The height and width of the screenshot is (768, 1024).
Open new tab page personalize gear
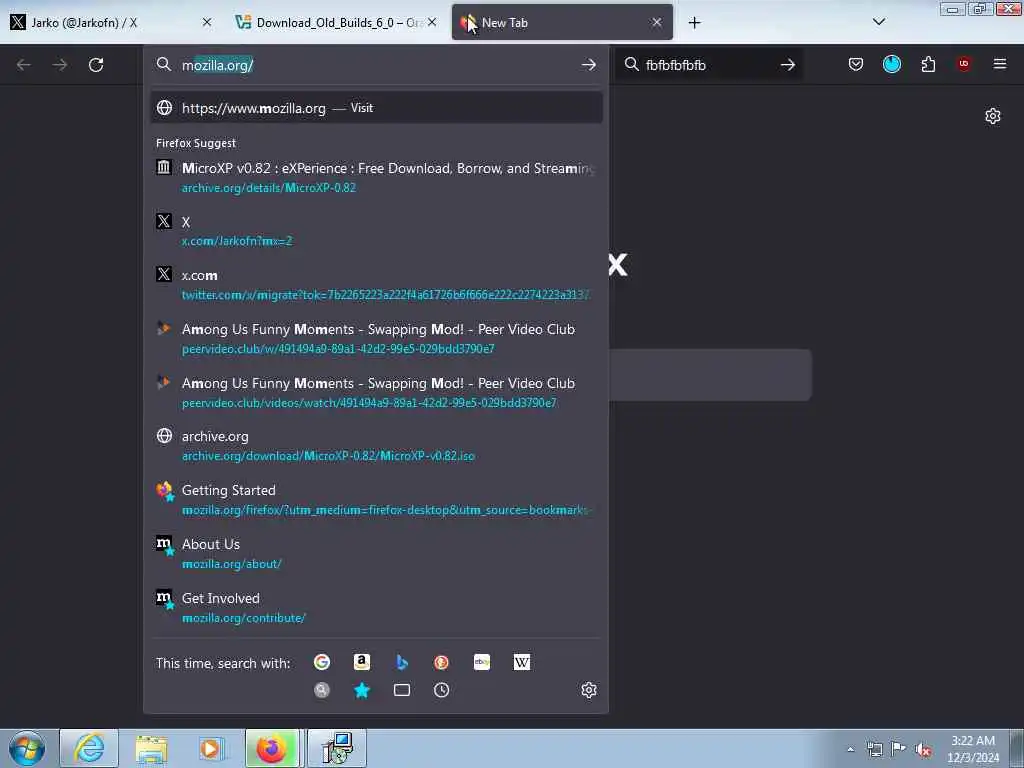click(x=993, y=116)
